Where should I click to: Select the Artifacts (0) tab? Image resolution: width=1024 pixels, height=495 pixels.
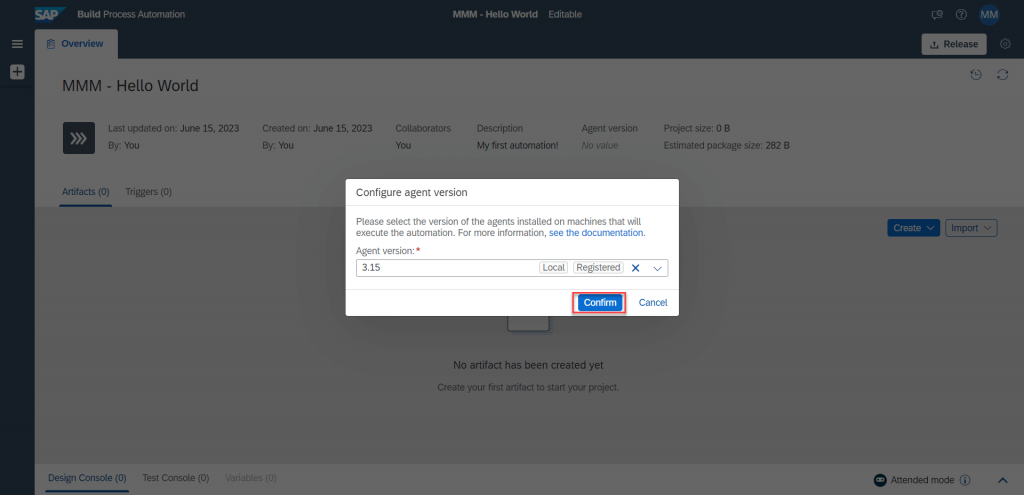pos(86,192)
